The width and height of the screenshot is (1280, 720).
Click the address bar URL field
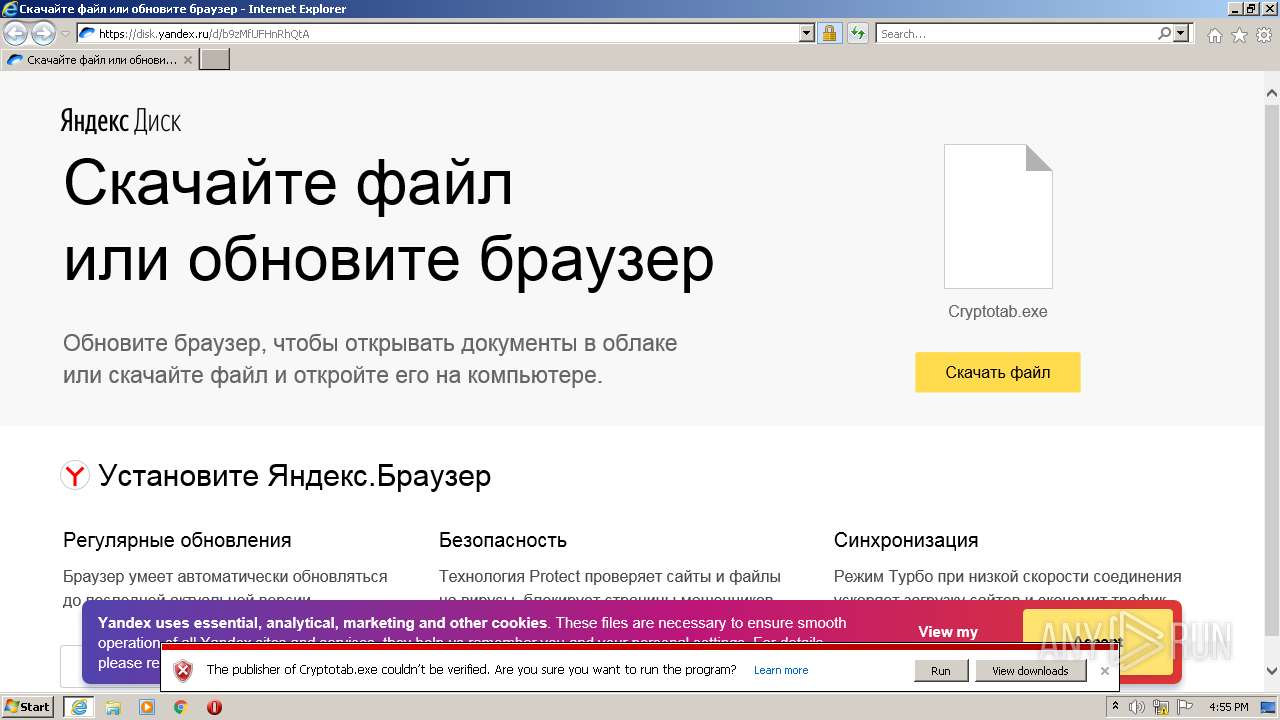438,33
